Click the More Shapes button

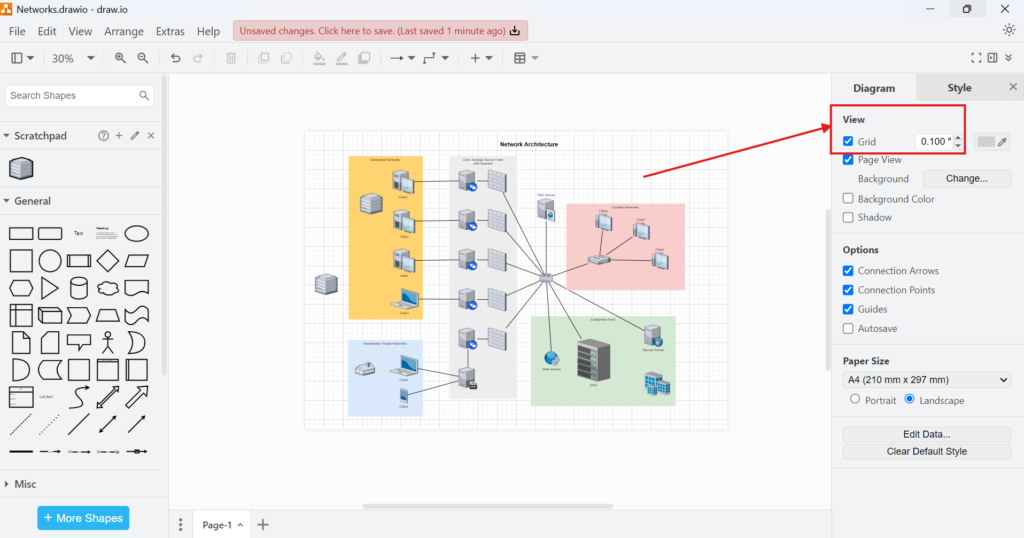tap(83, 518)
